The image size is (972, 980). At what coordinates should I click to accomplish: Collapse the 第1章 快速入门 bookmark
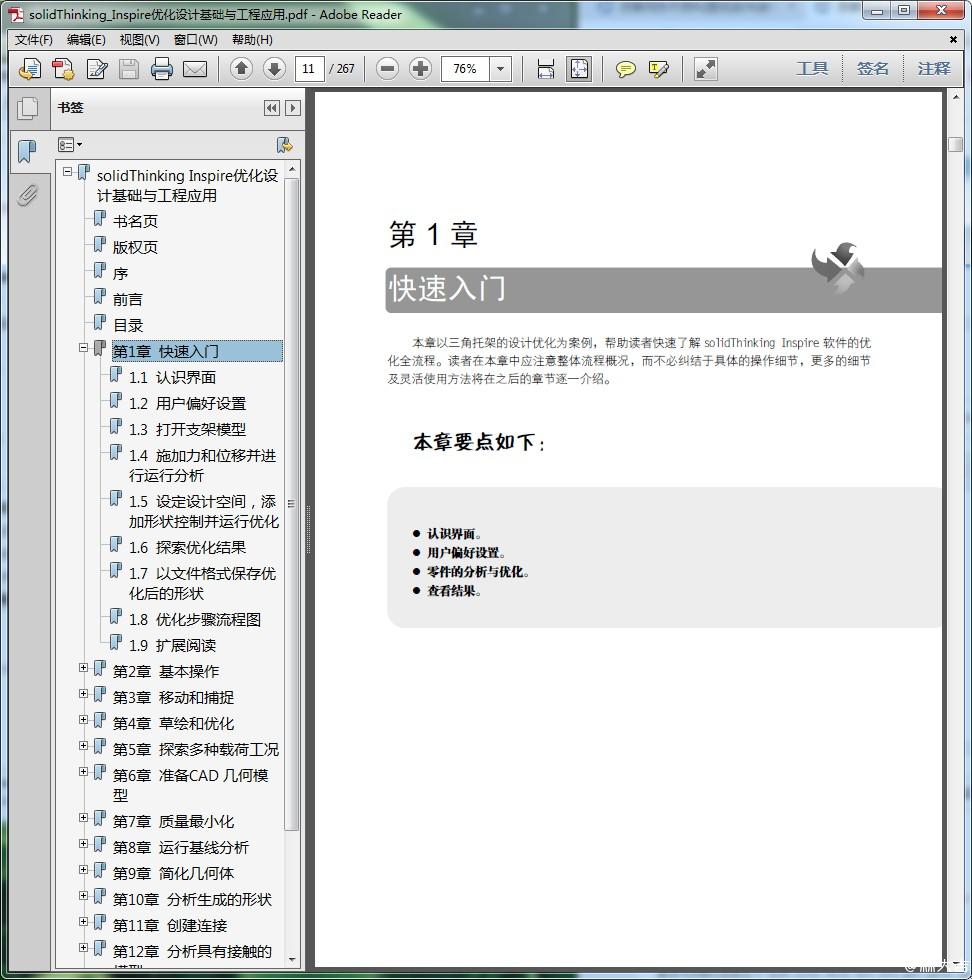(84, 348)
